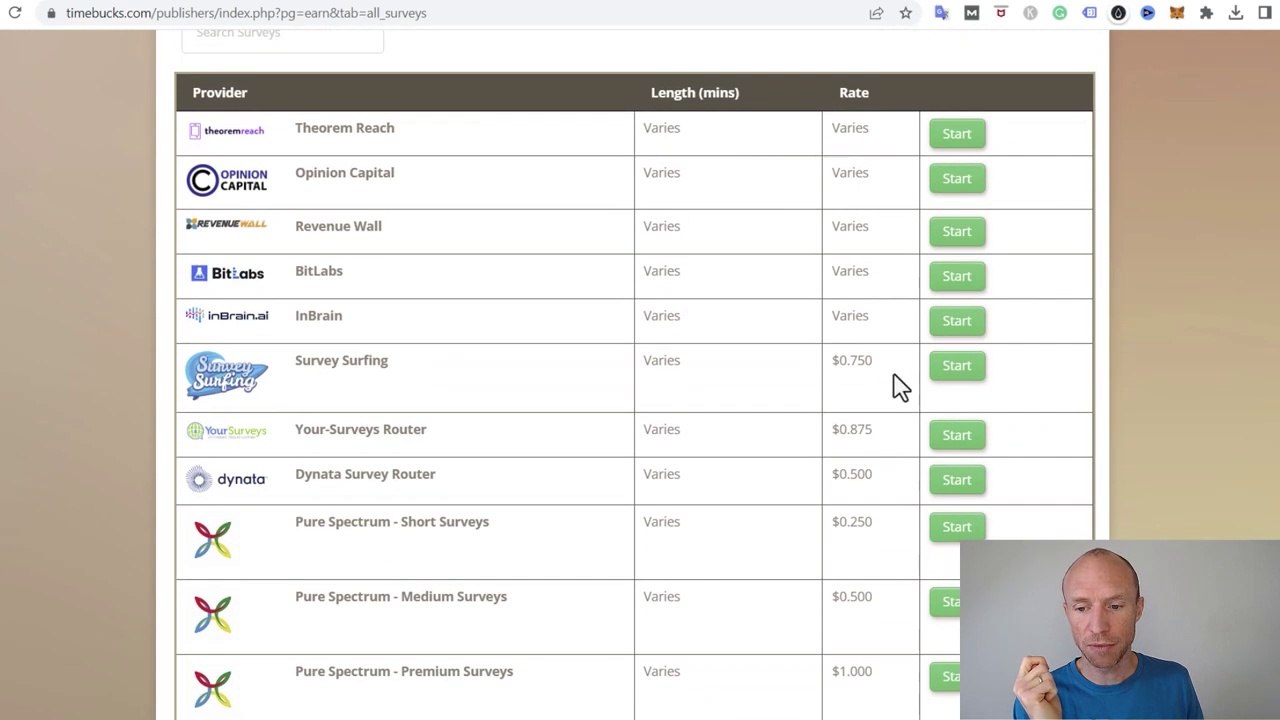Open the McAfee shield extension
1280x720 pixels.
click(1001, 13)
